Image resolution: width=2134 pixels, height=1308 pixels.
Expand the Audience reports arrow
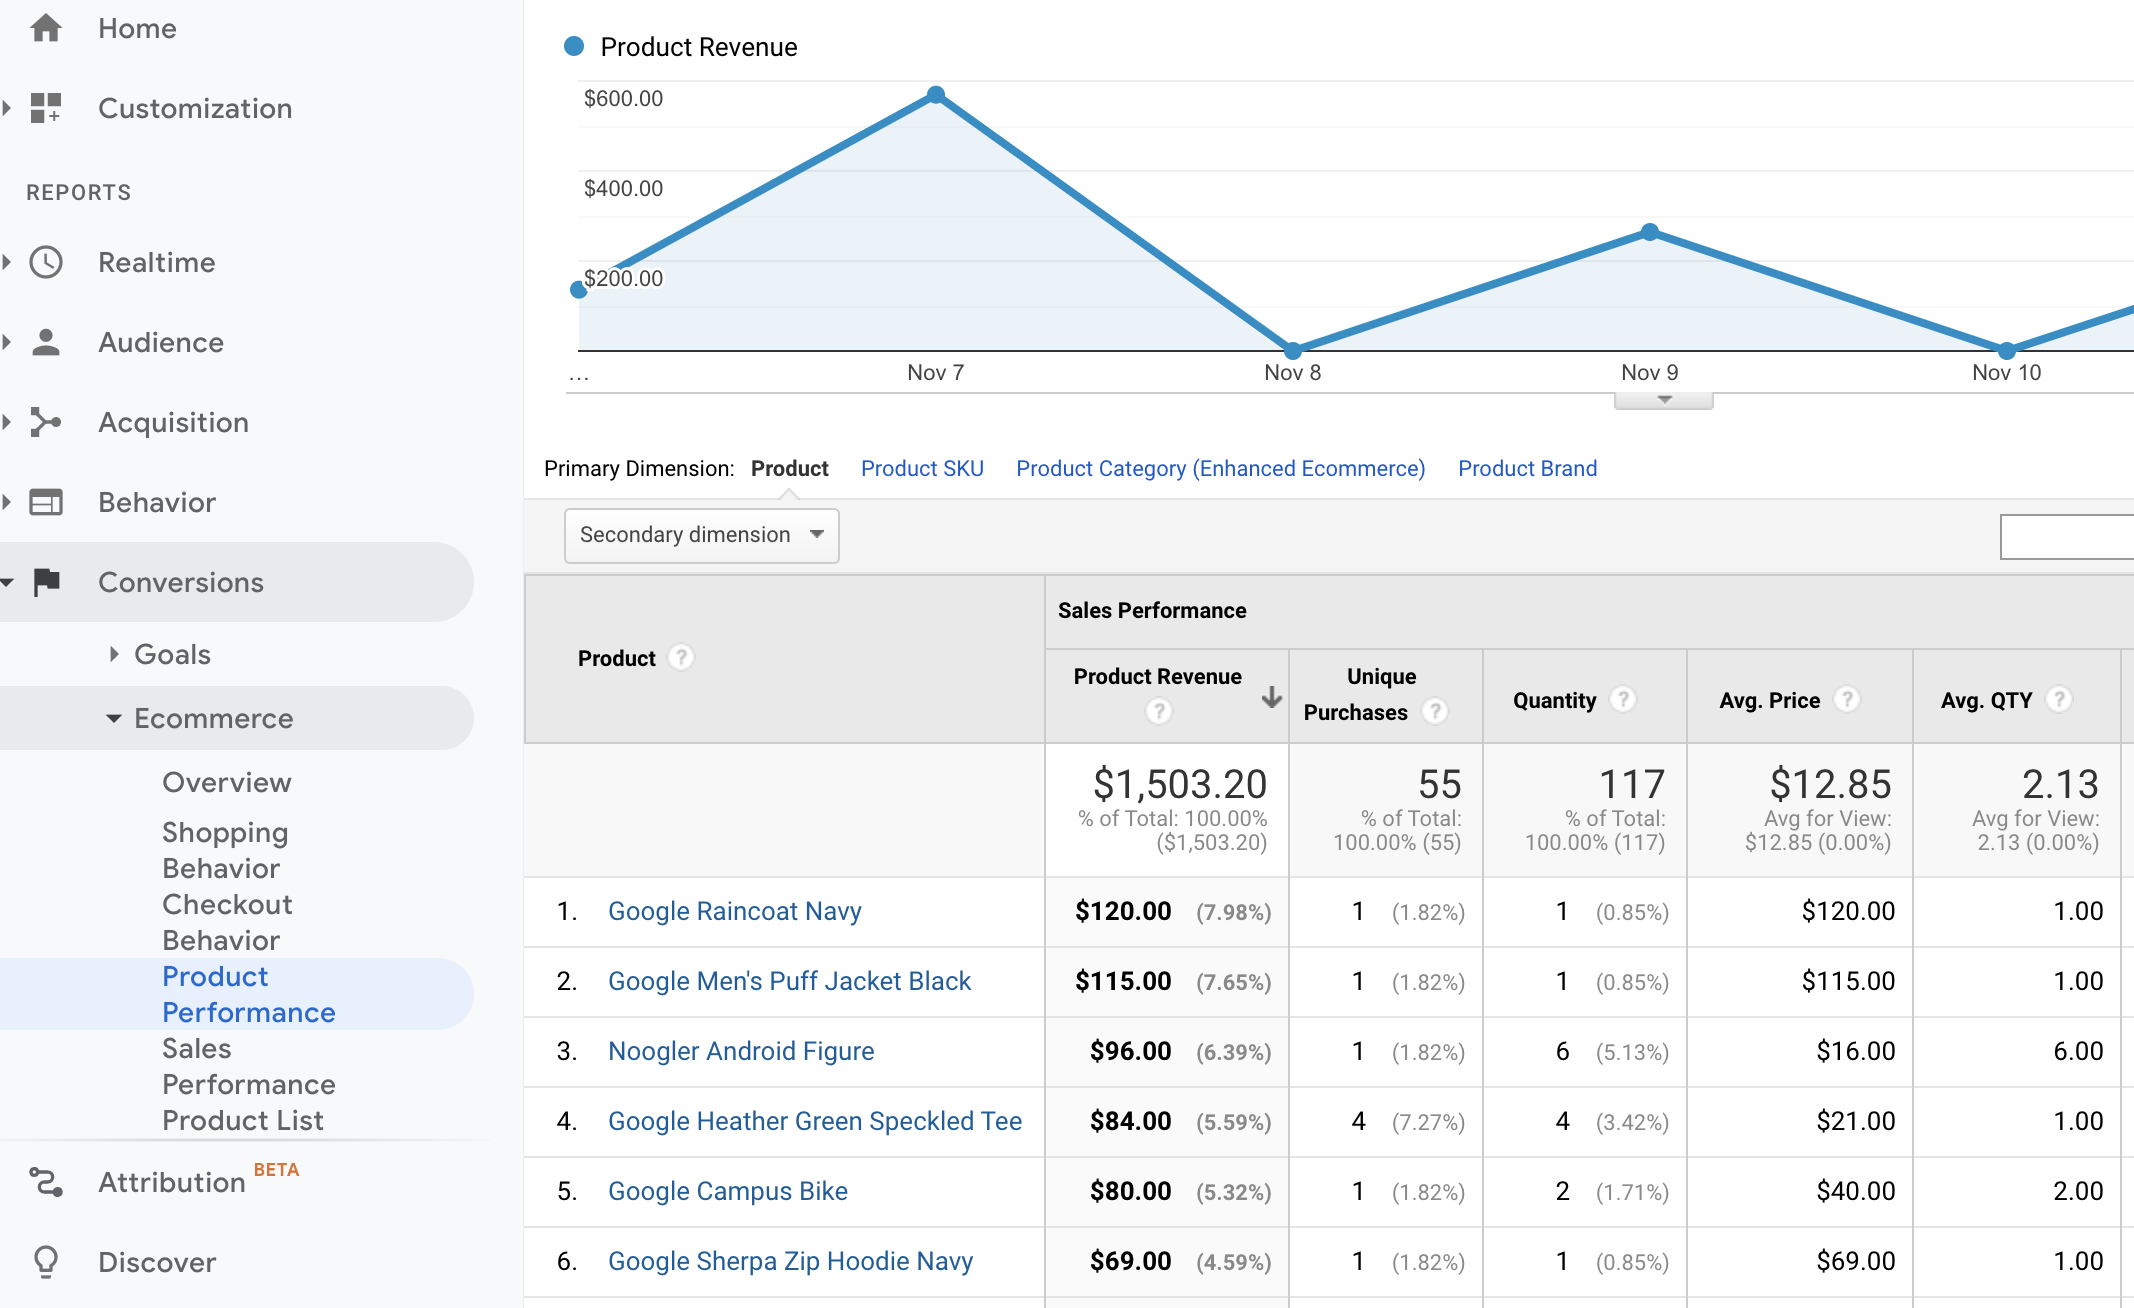point(7,342)
